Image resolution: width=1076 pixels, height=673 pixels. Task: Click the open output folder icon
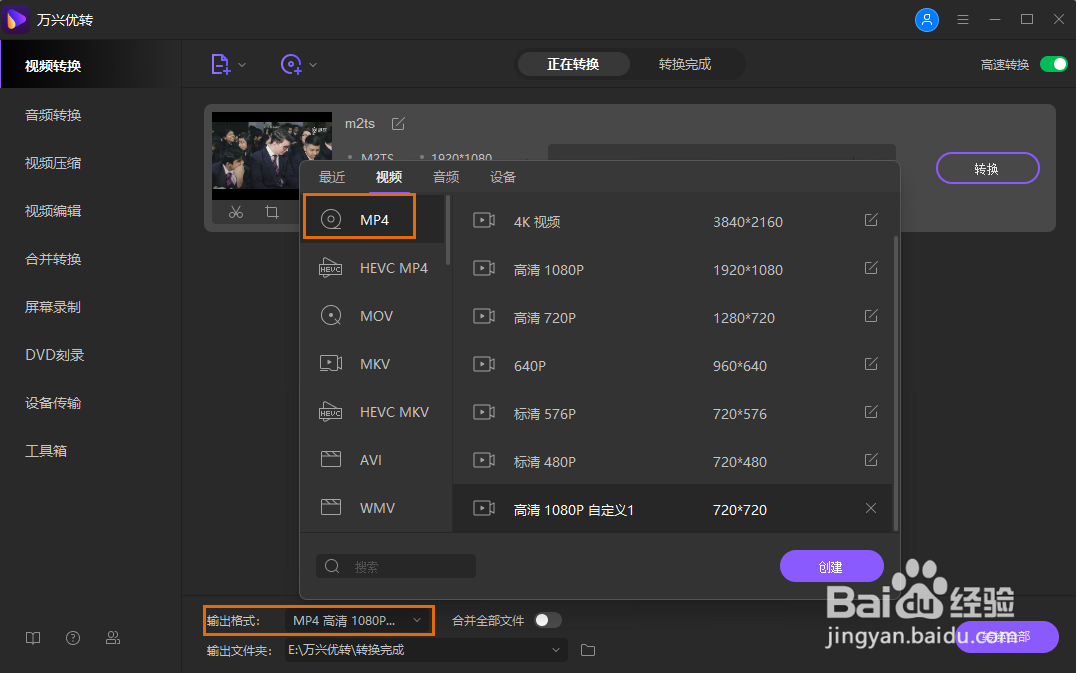click(588, 650)
